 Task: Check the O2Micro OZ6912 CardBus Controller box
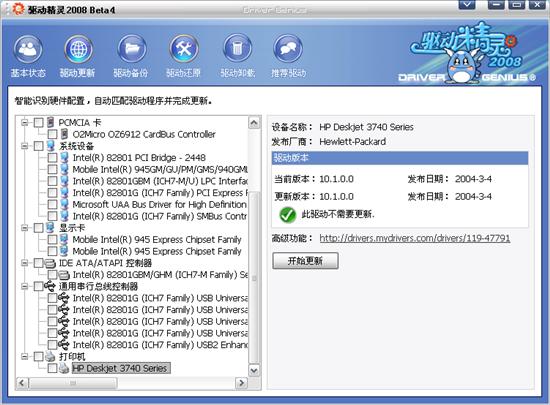pyautogui.click(x=52, y=134)
